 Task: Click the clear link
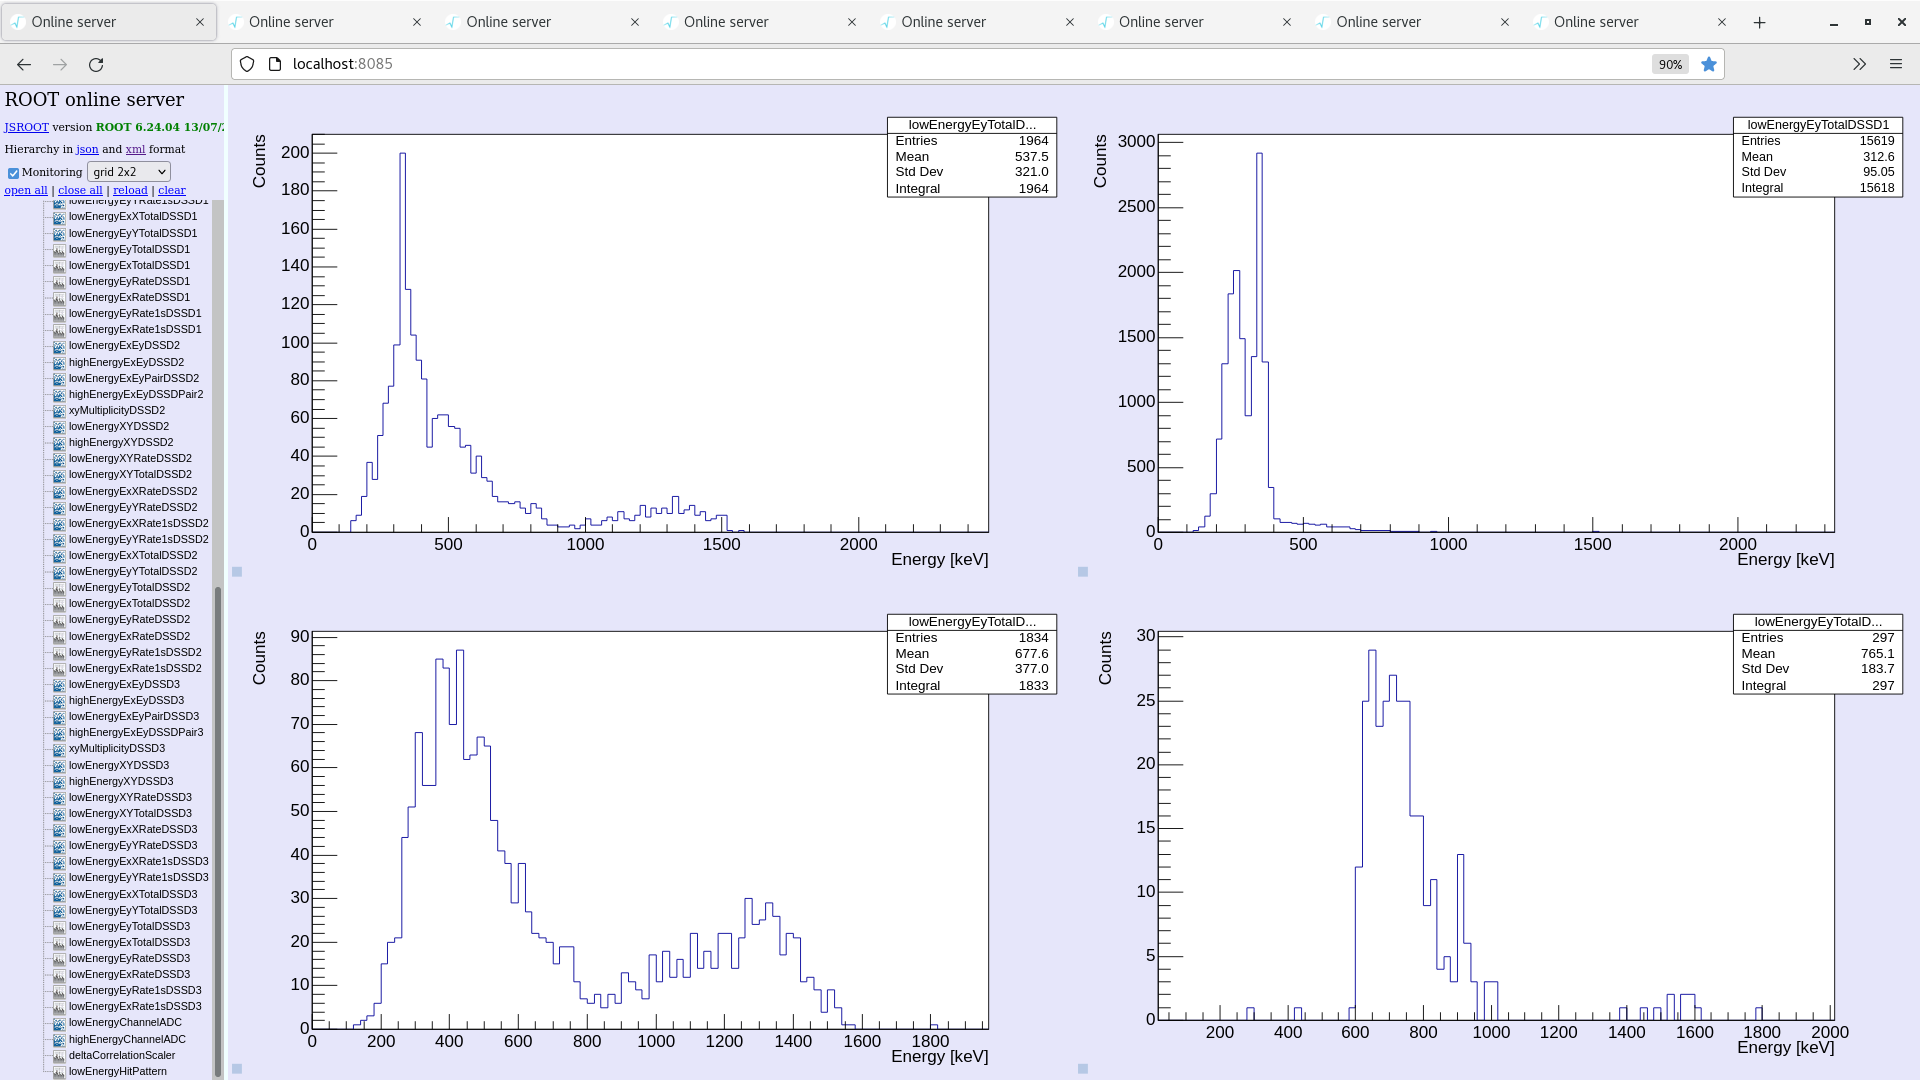pos(171,190)
